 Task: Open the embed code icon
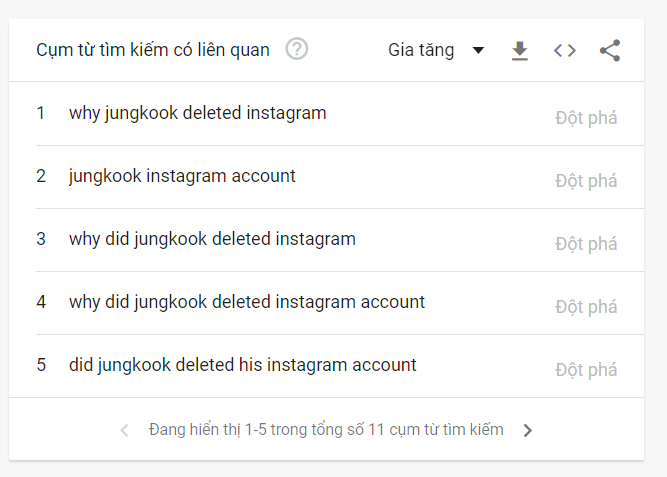(x=565, y=50)
